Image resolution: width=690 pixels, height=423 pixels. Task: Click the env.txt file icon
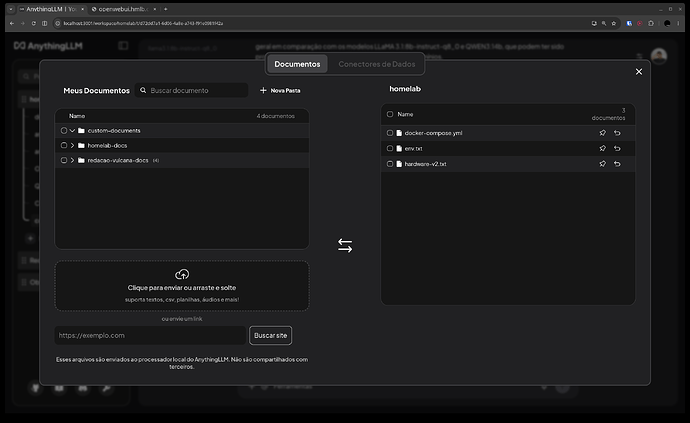point(399,148)
